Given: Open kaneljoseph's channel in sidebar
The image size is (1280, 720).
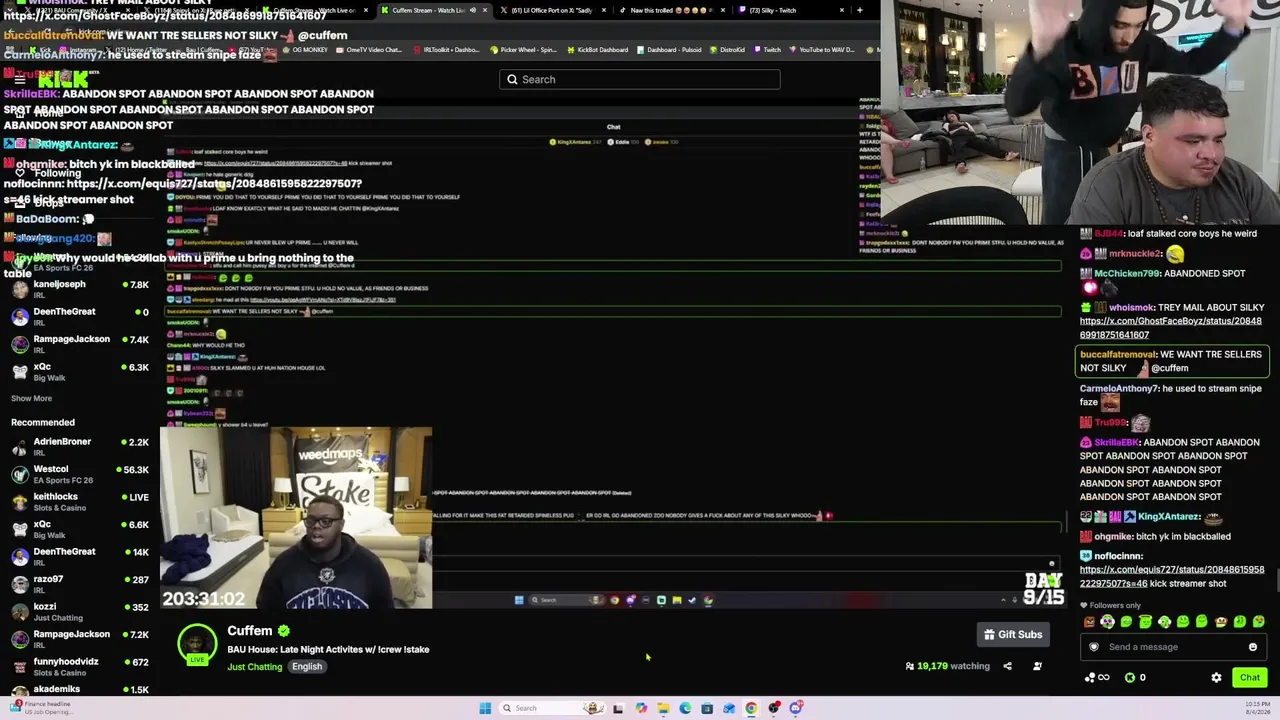Looking at the screenshot, I should (x=80, y=289).
